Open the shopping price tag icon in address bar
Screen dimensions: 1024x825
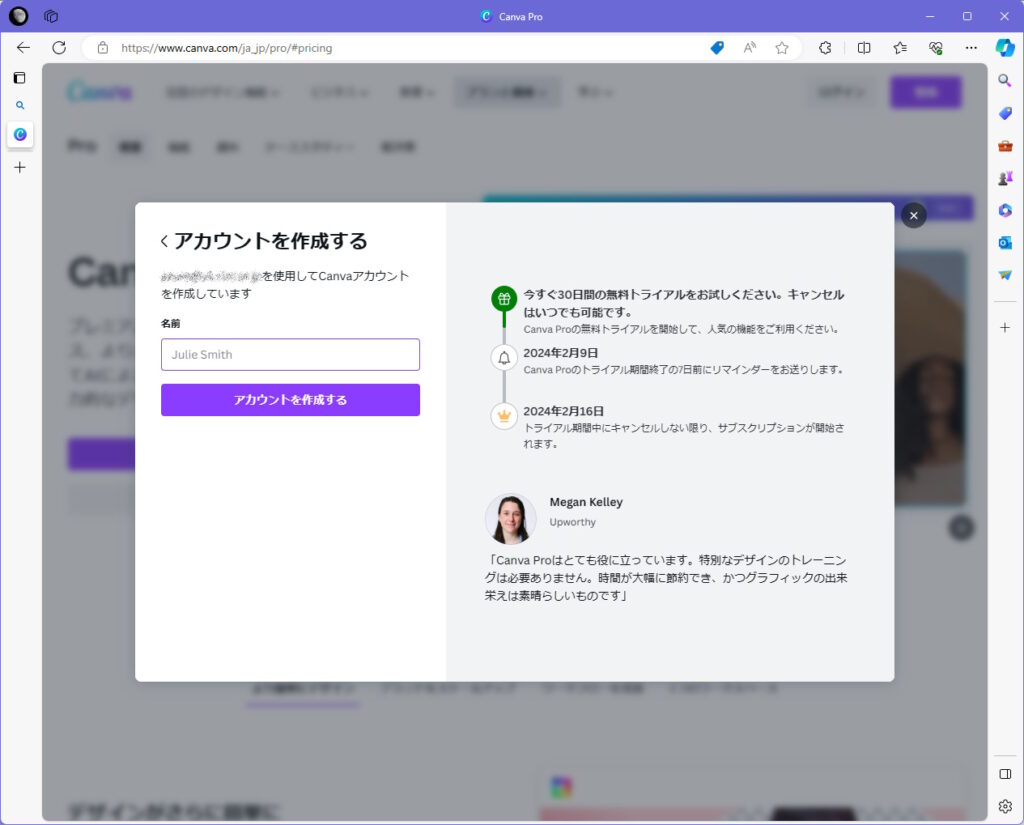717,48
